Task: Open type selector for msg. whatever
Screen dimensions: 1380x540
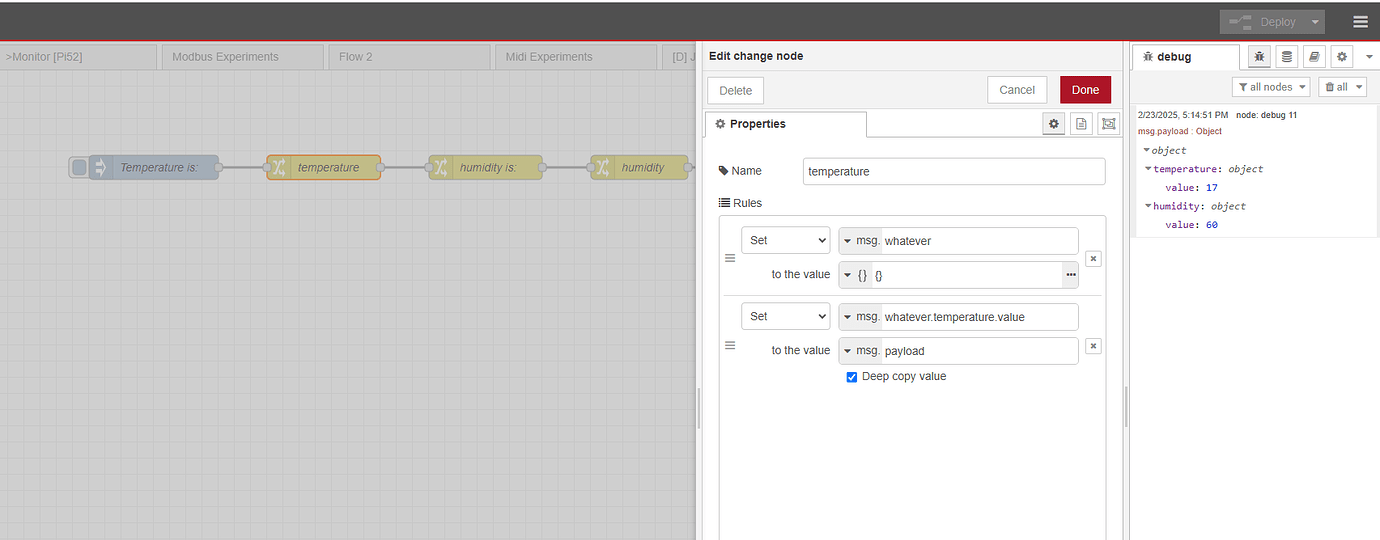Action: coord(860,241)
